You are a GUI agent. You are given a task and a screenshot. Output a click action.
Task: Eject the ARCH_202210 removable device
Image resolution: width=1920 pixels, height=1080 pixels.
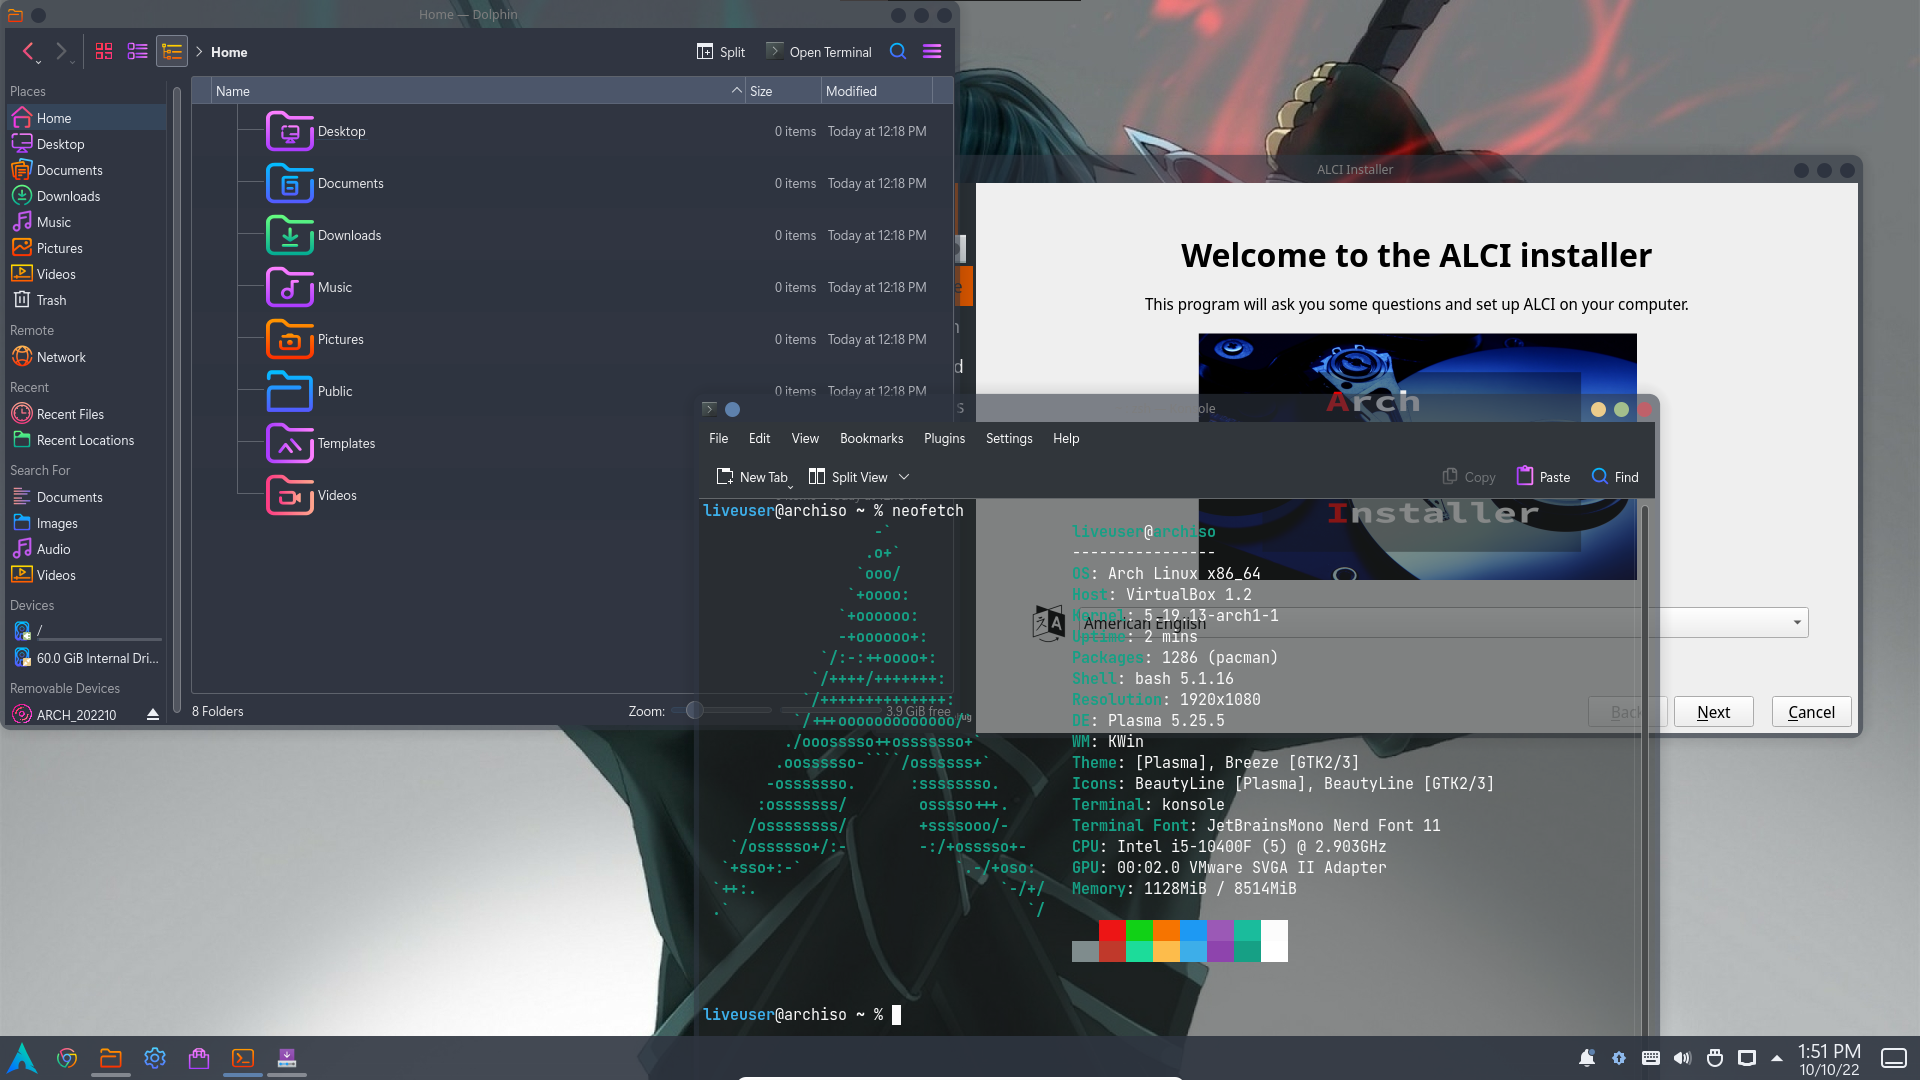153,715
